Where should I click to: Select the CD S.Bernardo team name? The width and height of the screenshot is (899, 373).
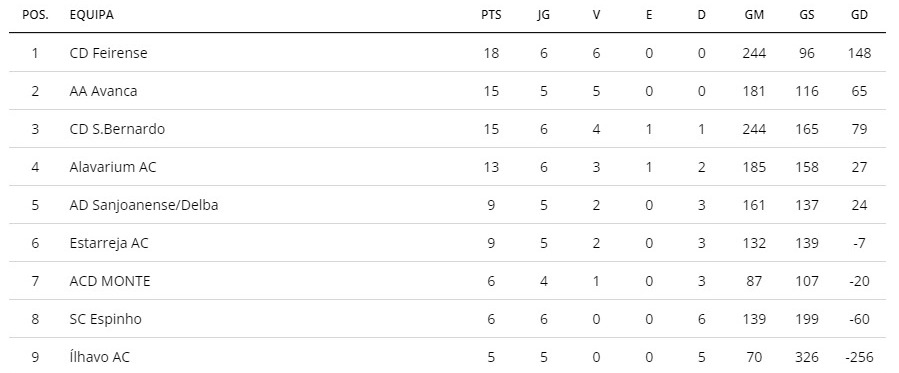click(x=117, y=129)
